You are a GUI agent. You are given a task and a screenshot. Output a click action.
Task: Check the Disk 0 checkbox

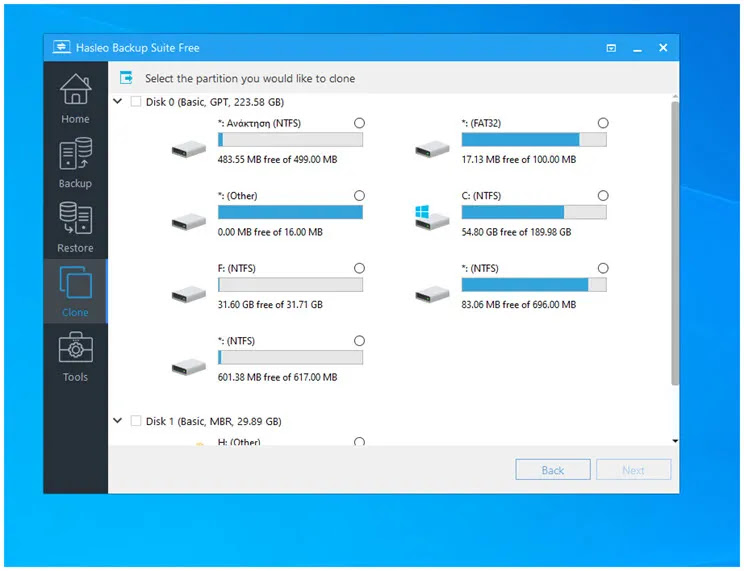tap(136, 102)
